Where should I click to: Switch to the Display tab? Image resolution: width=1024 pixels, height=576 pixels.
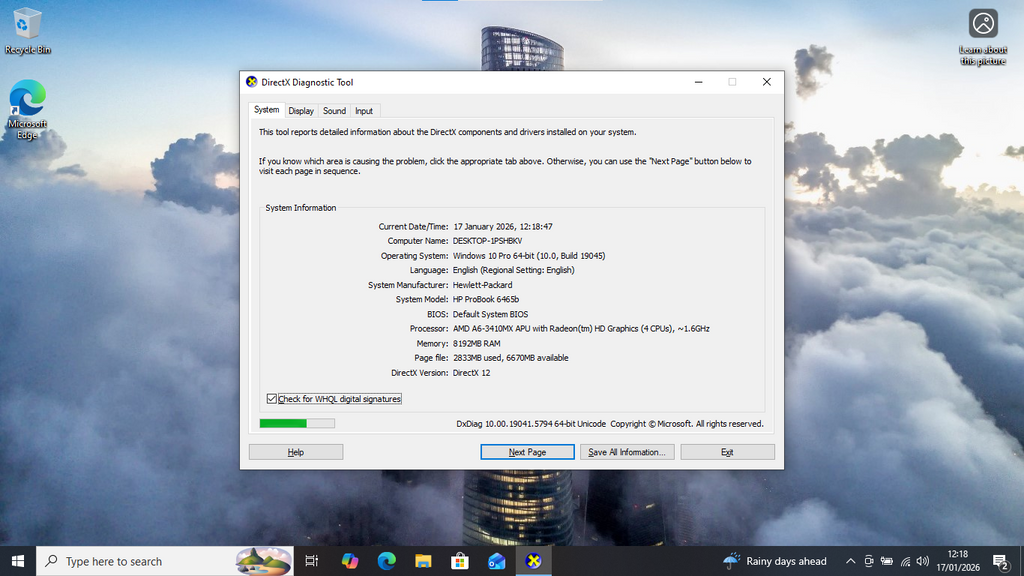pos(301,111)
